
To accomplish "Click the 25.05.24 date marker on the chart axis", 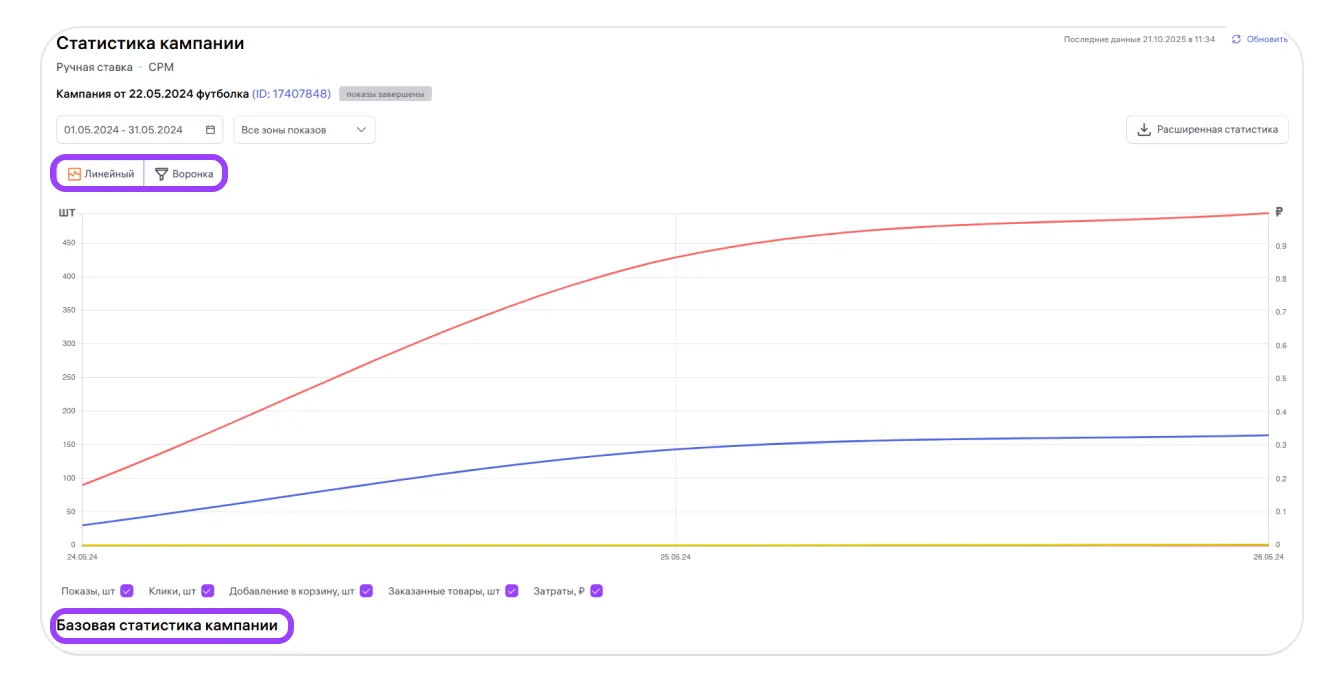I will (x=675, y=557).
